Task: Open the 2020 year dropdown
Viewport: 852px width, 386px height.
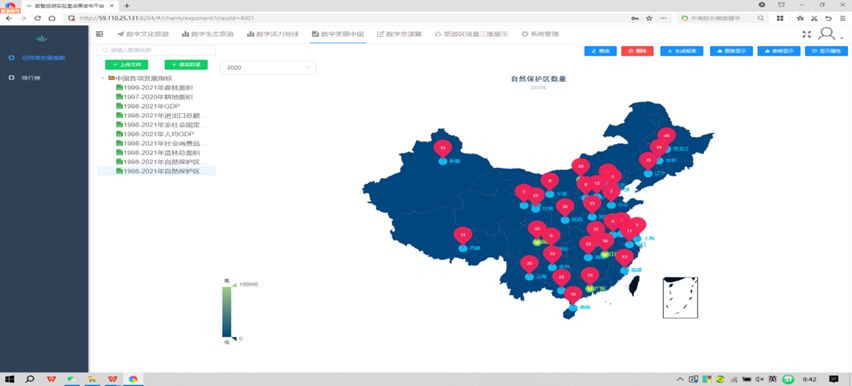Action: pyautogui.click(x=268, y=67)
